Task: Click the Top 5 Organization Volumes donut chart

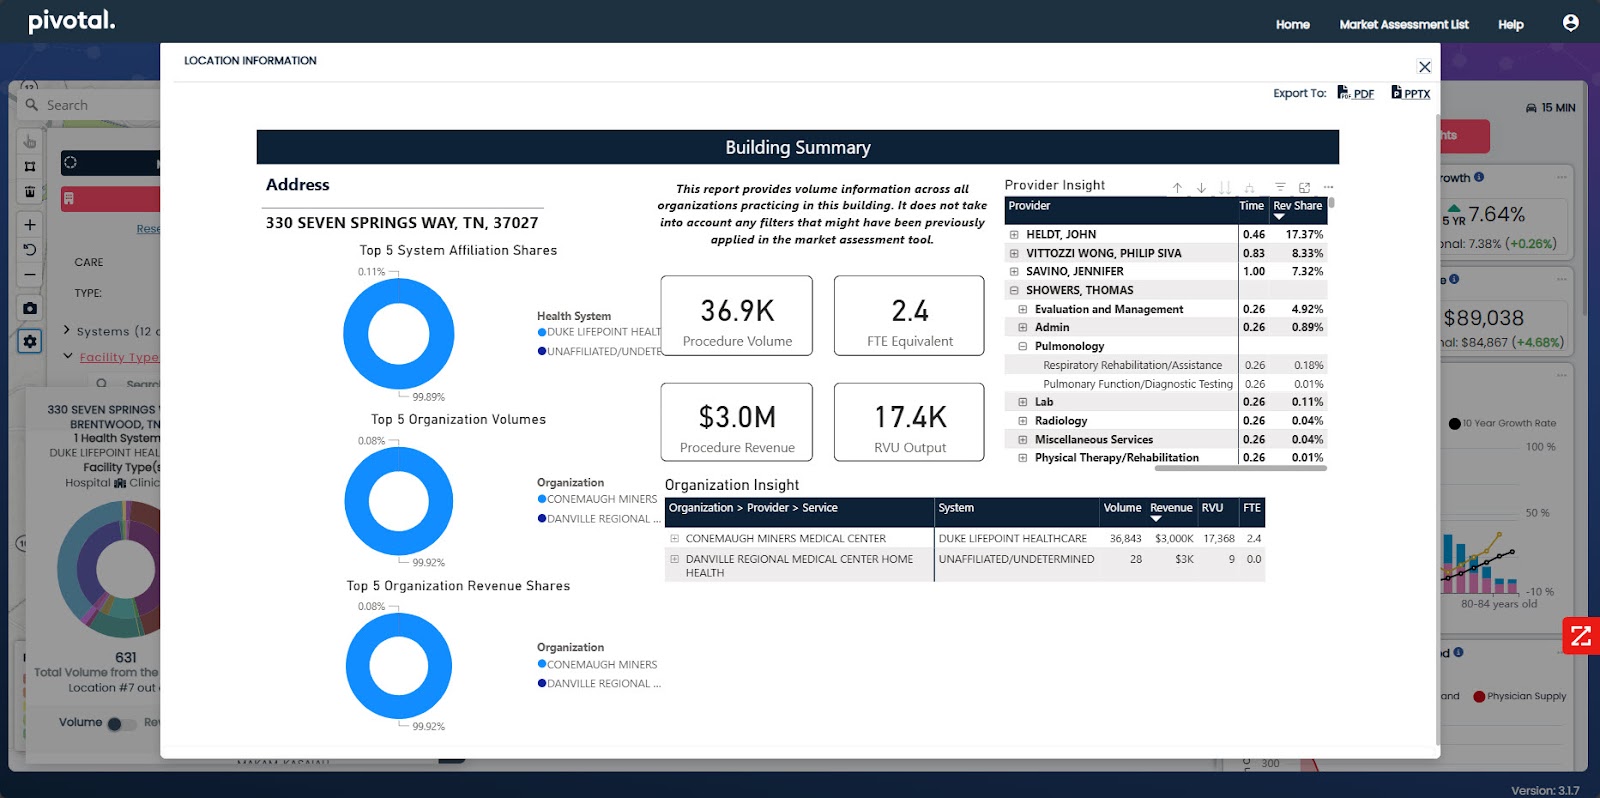Action: [399, 501]
